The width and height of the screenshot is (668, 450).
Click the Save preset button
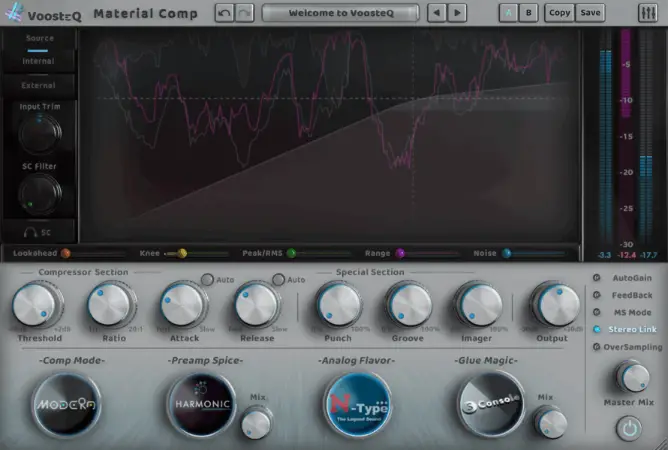tap(590, 13)
